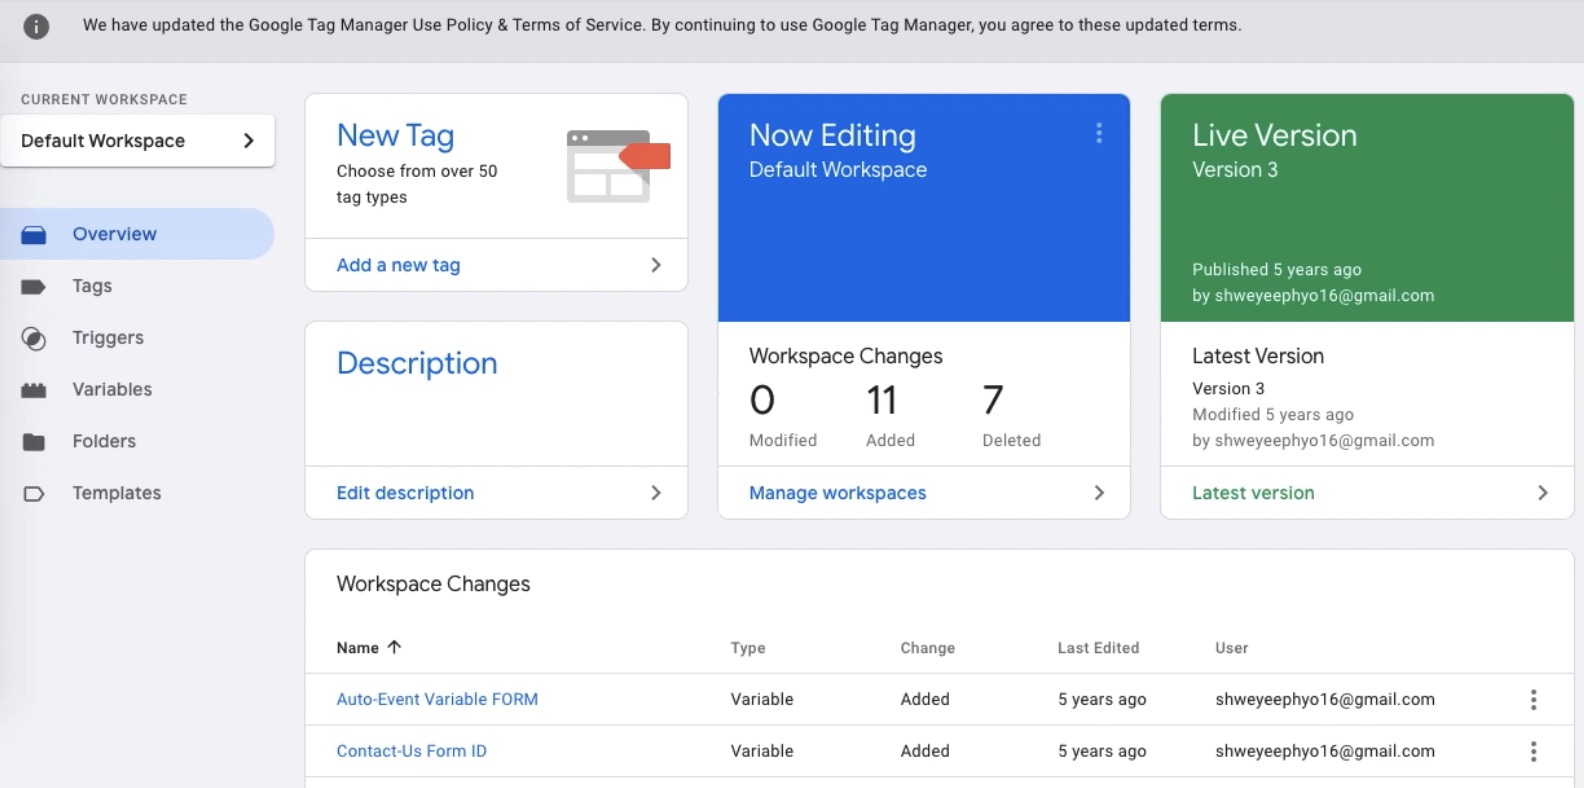
Task: Open three-dot menu on Now Editing card
Action: (x=1098, y=134)
